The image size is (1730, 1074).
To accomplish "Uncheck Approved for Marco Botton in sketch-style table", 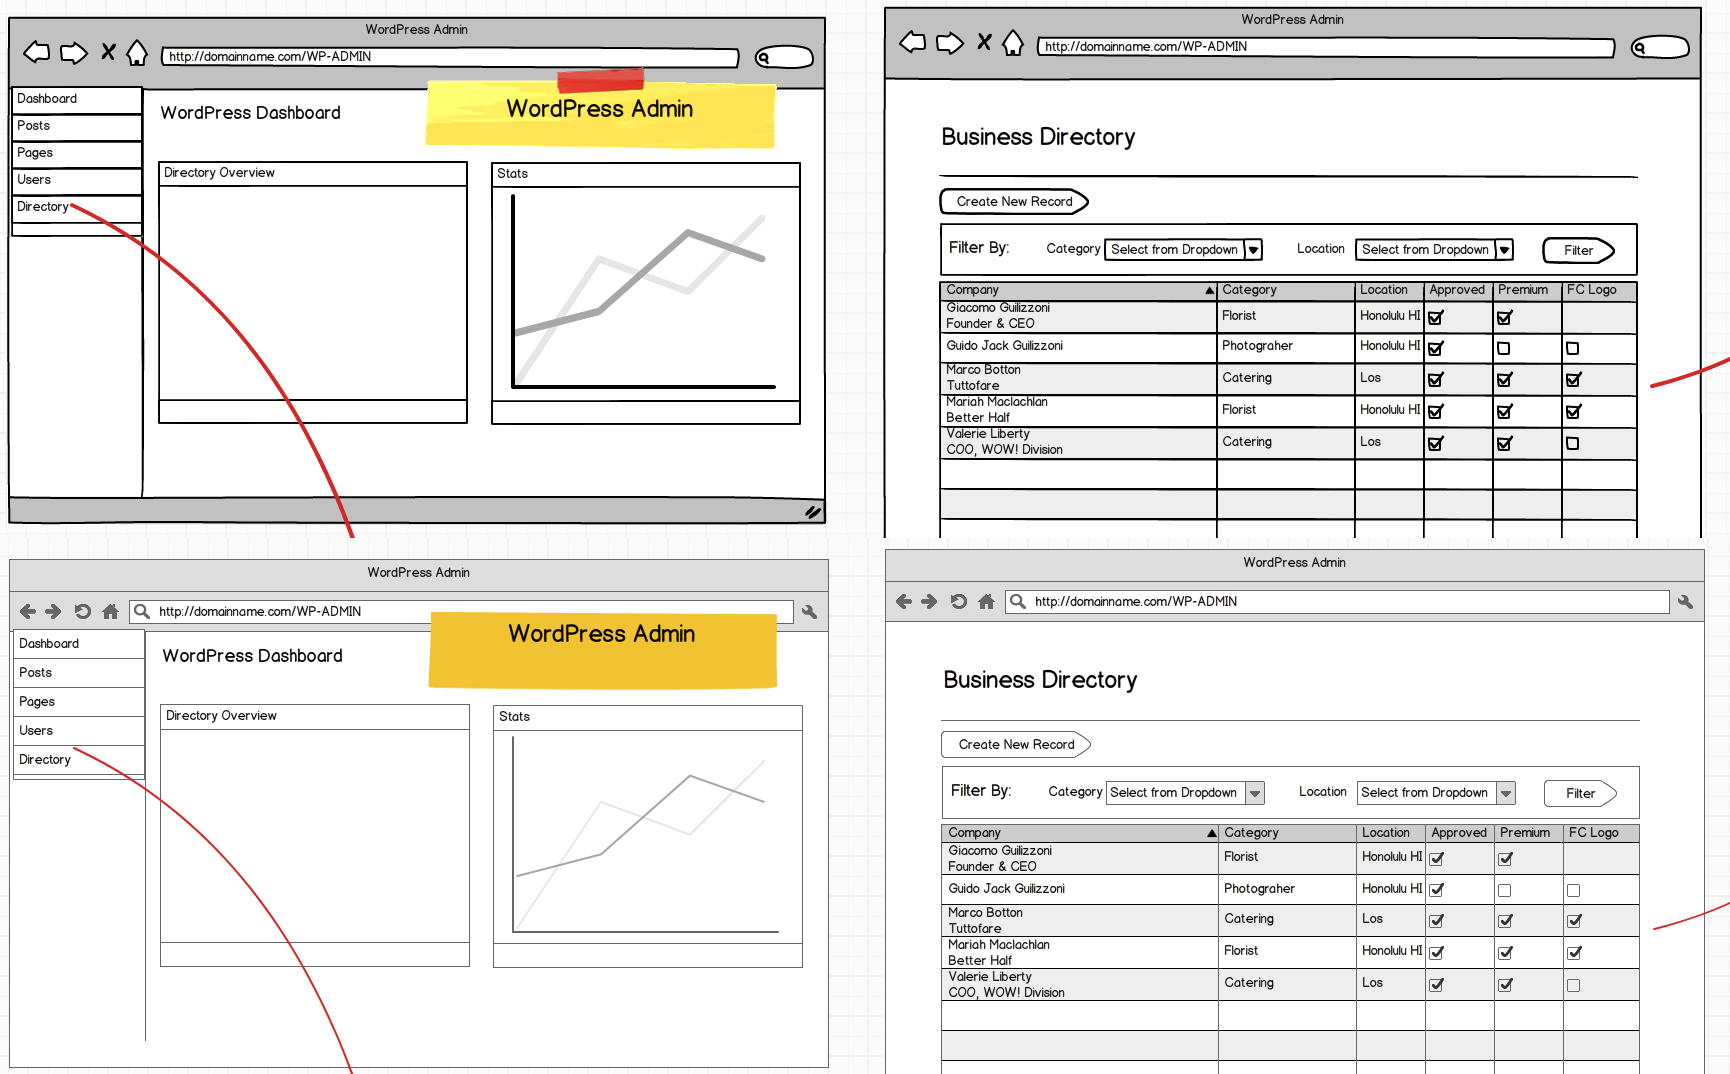I will point(1435,380).
